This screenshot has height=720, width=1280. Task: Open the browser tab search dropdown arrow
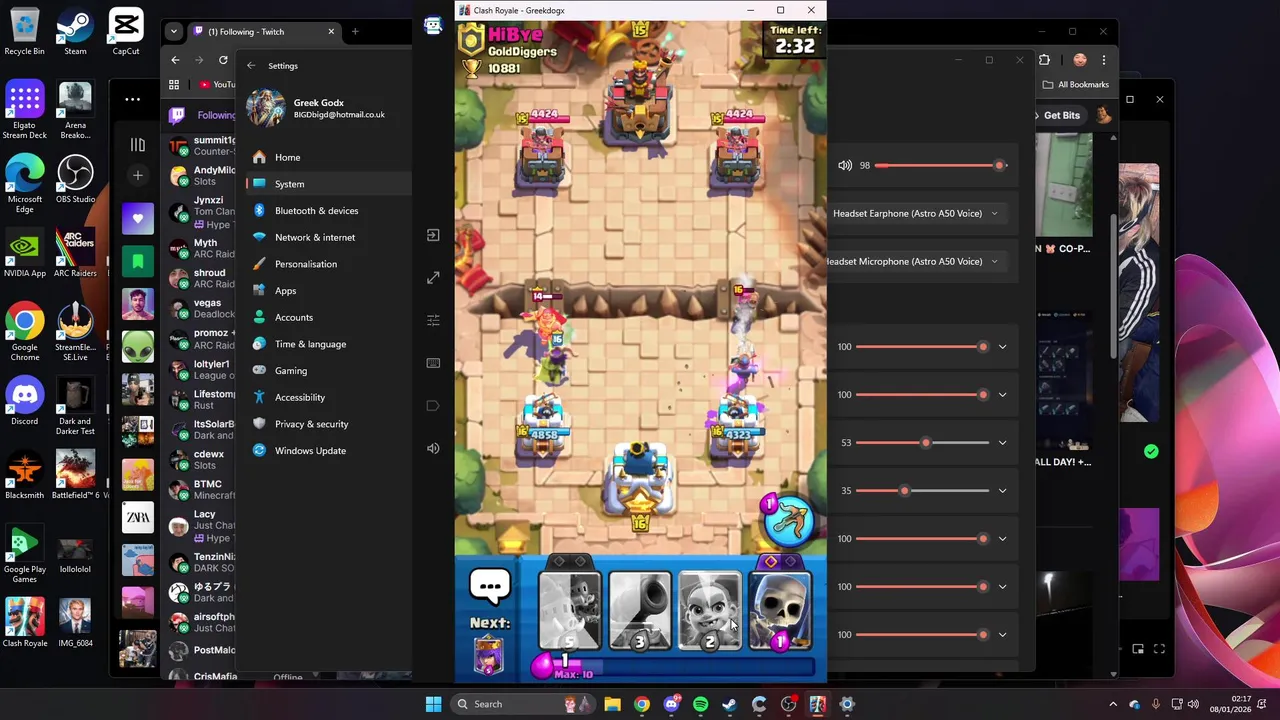tap(174, 31)
